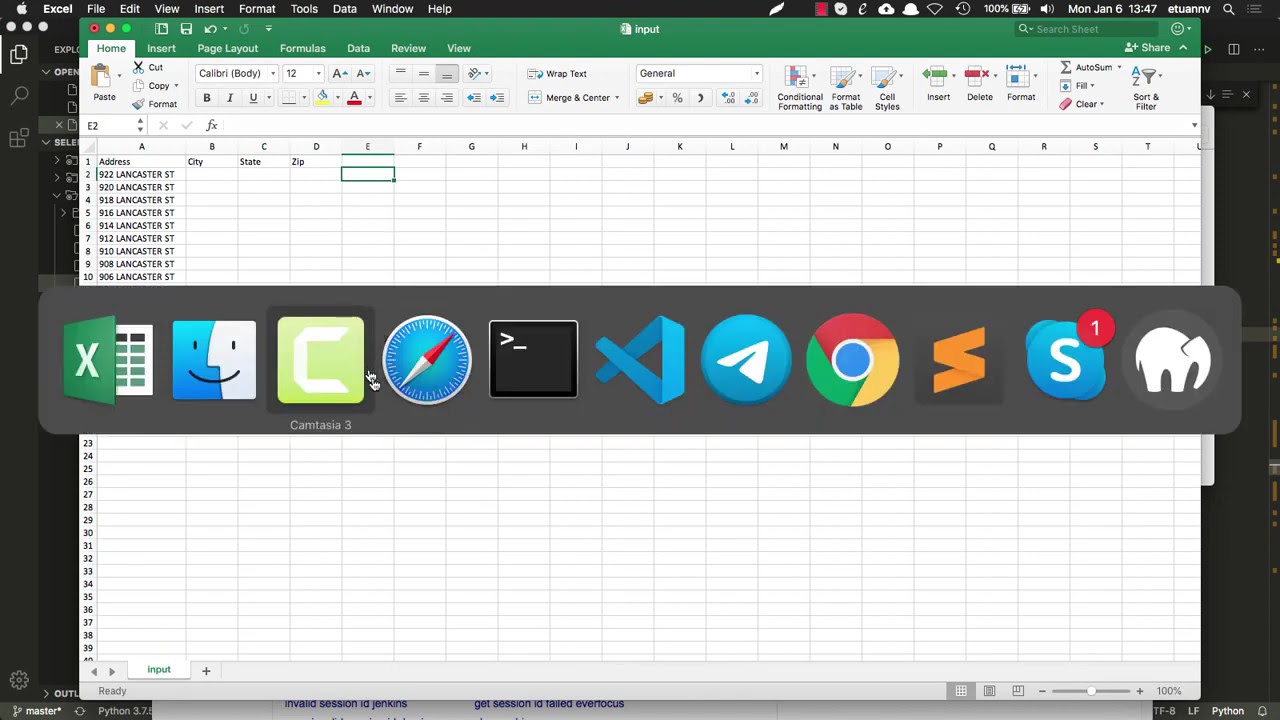Toggle bottom vertical alignment
The image size is (1280, 720).
pos(447,74)
